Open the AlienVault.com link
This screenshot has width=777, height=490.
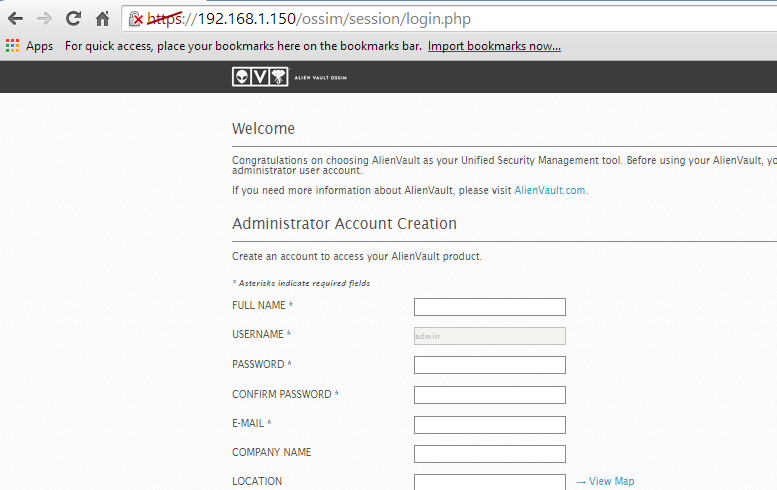[550, 190]
